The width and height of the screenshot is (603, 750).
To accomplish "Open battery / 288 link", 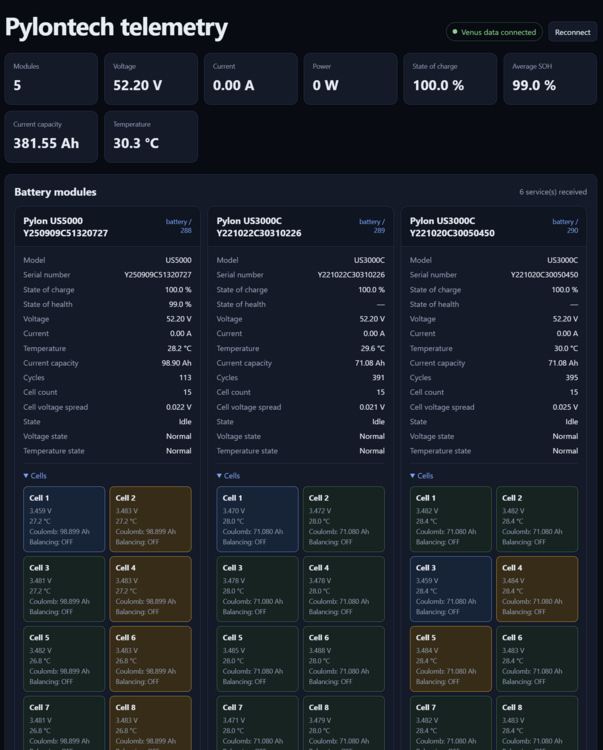I will tap(178, 226).
